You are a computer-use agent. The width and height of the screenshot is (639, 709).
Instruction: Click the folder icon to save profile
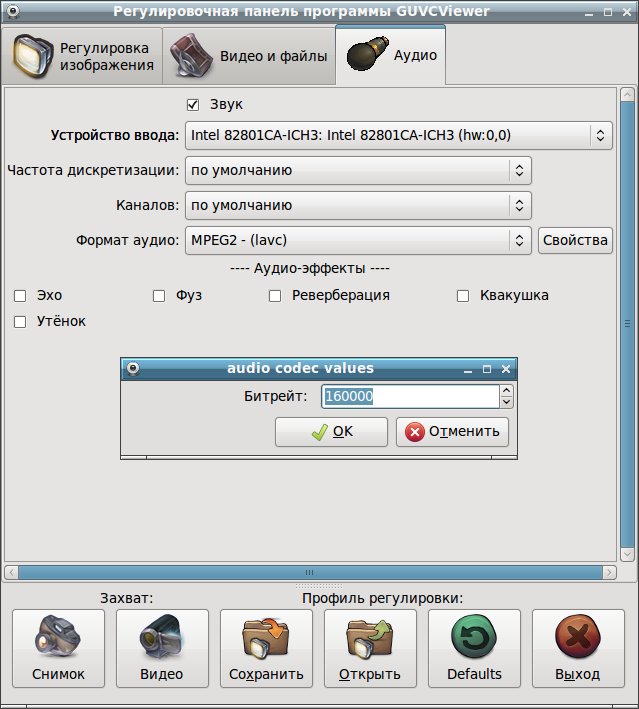(266, 637)
